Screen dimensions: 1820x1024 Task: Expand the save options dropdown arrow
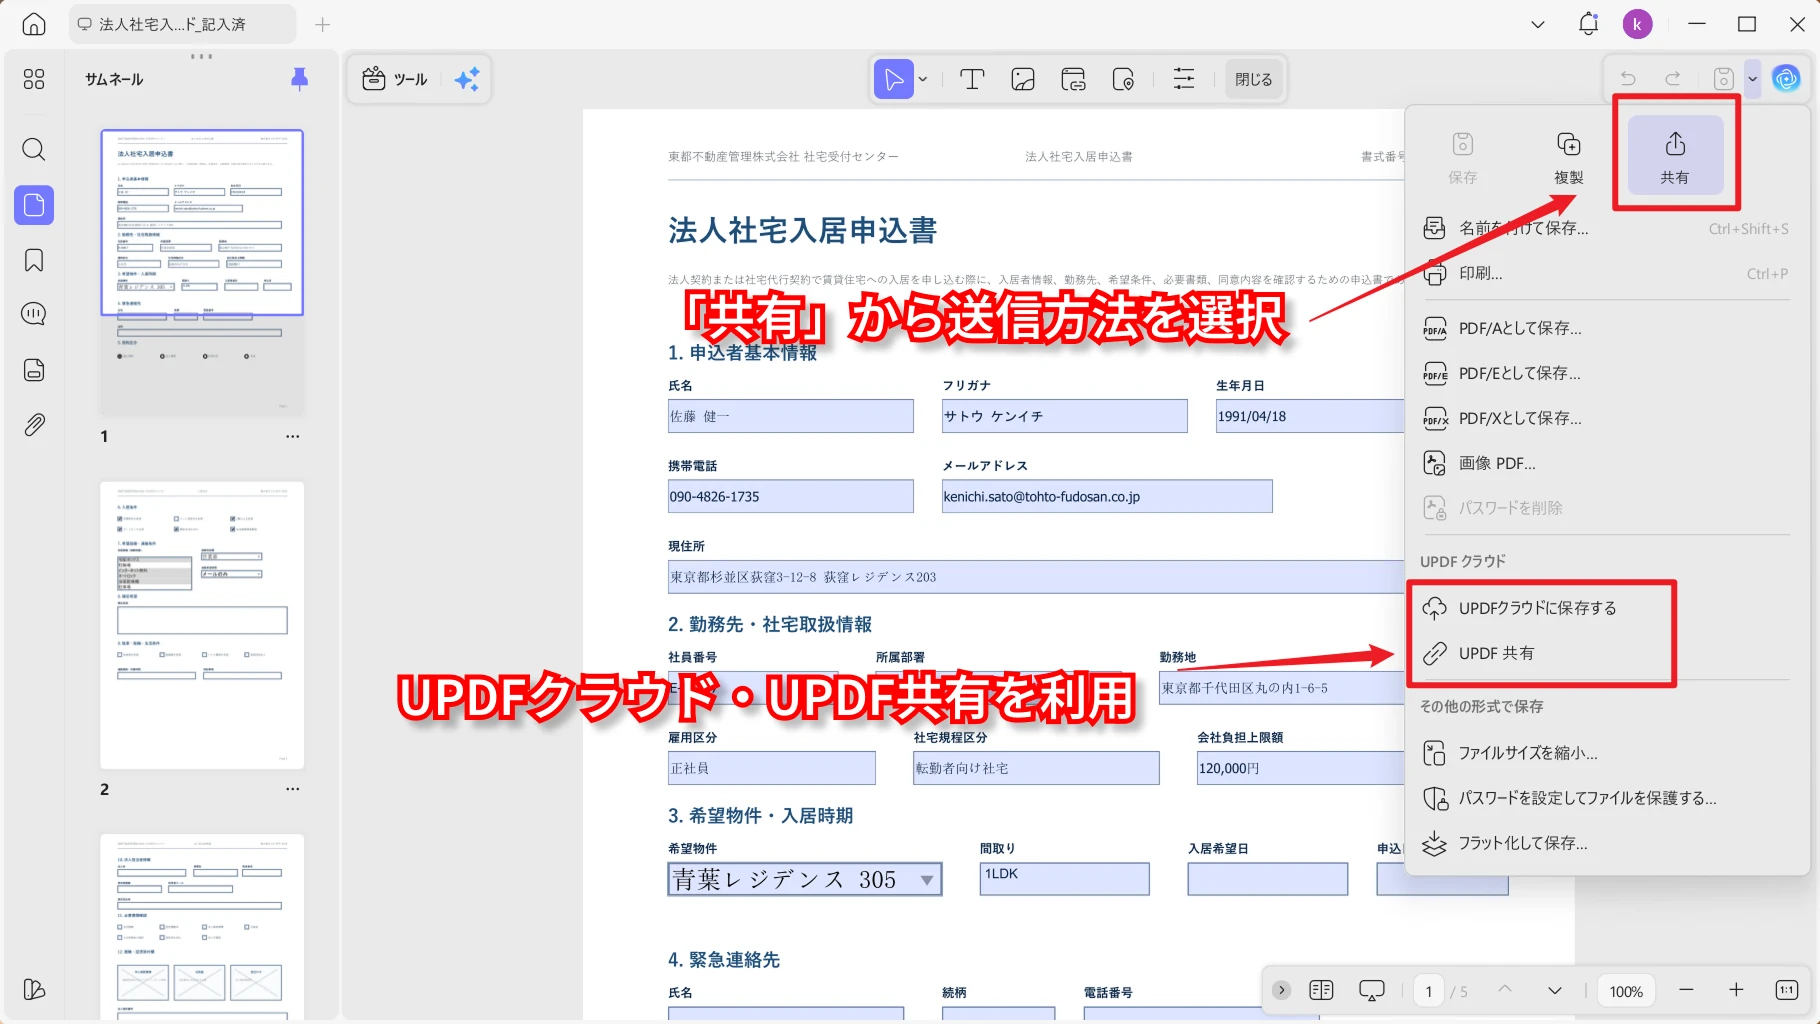coord(1752,78)
